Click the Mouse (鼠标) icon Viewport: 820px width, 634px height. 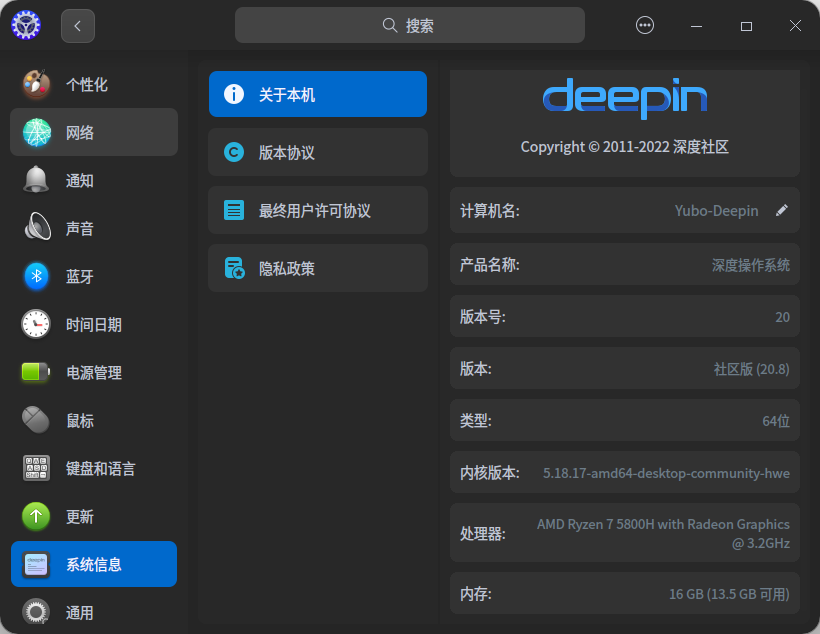[x=37, y=421]
